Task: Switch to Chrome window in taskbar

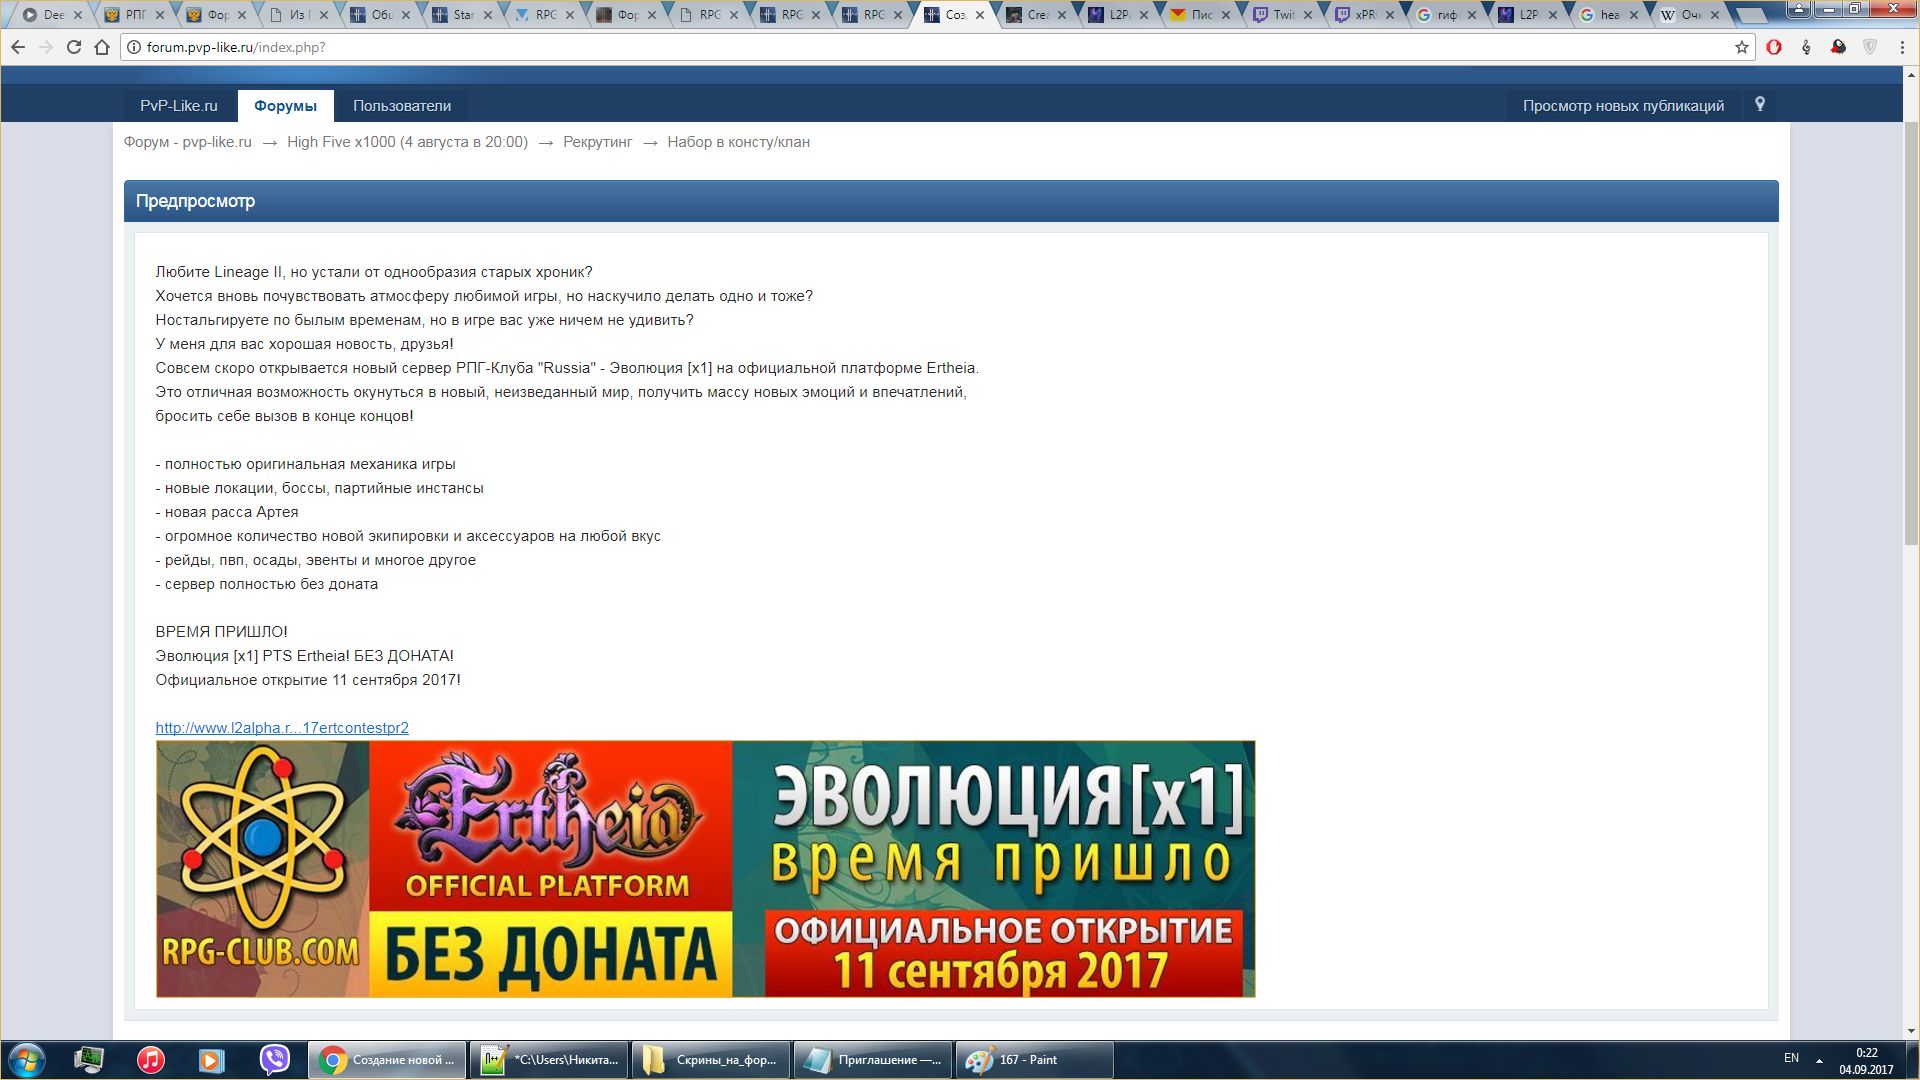Action: click(387, 1060)
